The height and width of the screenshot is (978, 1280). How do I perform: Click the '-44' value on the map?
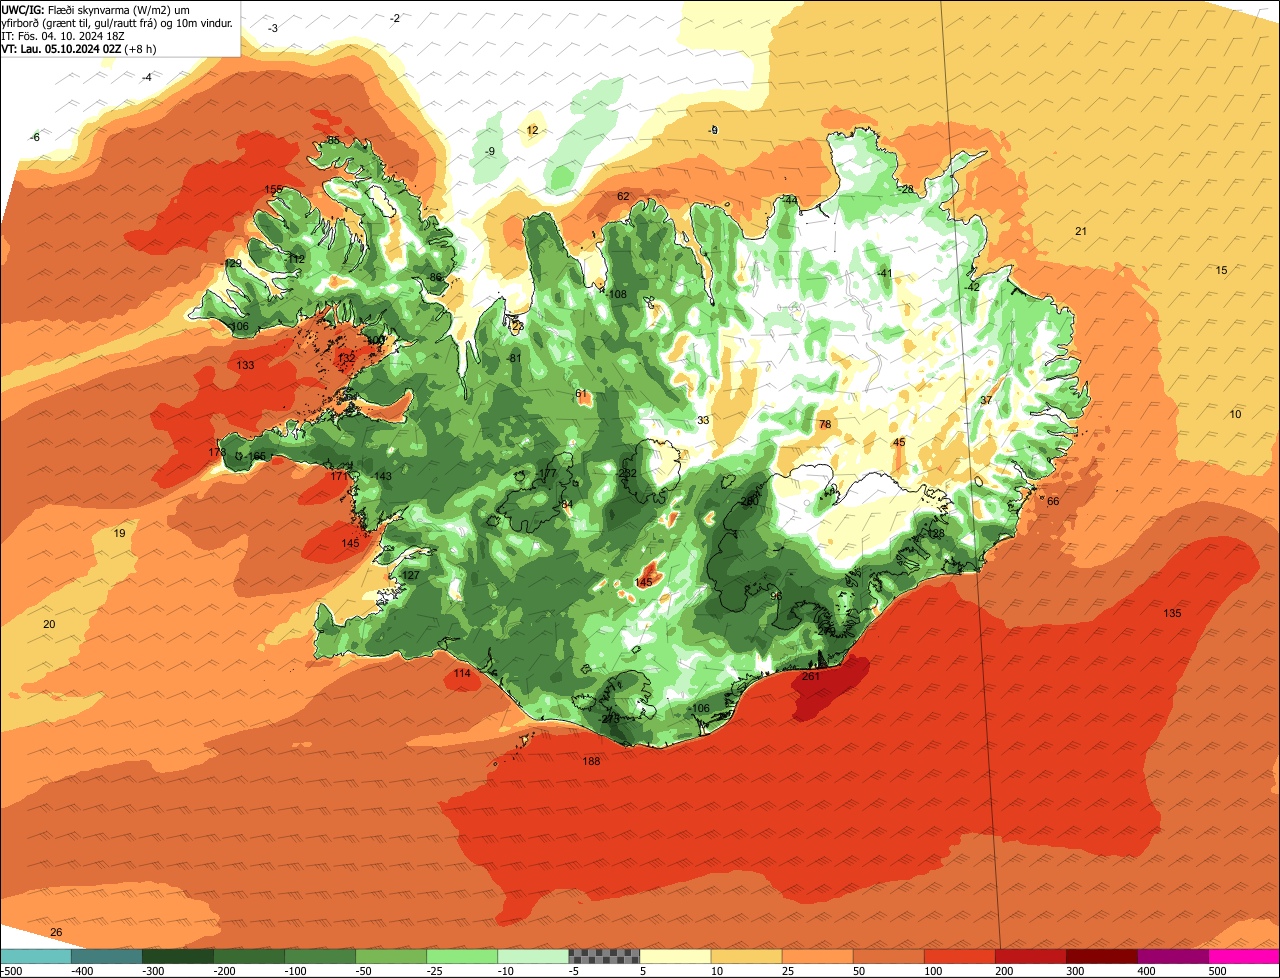(x=790, y=201)
